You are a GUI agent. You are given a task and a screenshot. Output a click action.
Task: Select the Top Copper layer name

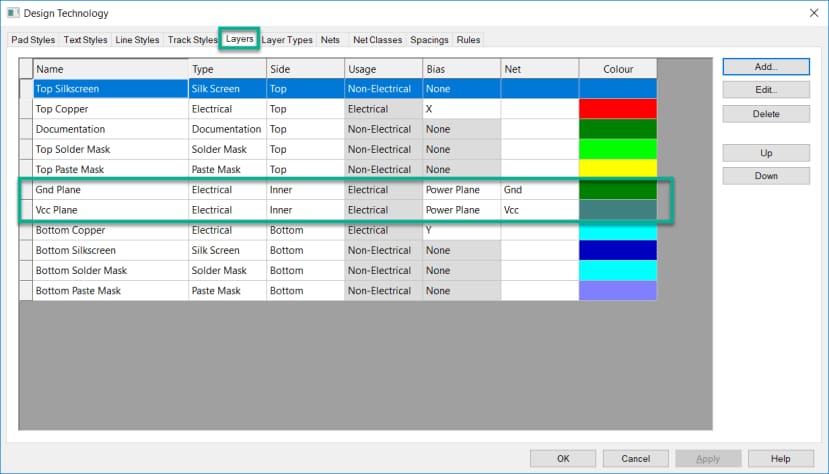110,109
